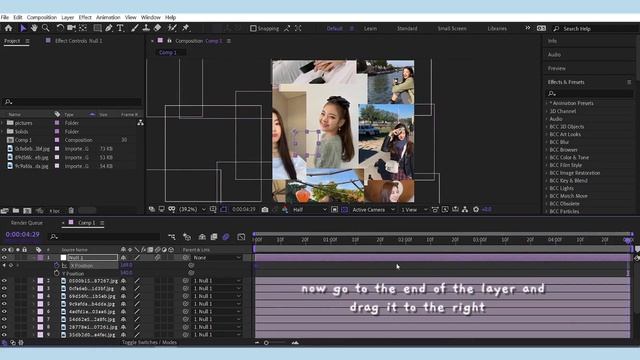640x360 pixels.
Task: Select the Pen tool
Action: pyautogui.click(x=109, y=28)
